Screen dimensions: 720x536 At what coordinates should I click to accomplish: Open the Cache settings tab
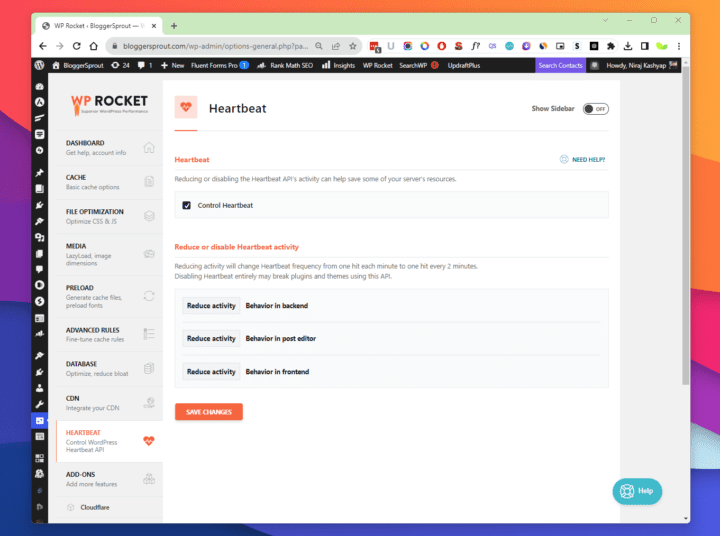[x=110, y=182]
